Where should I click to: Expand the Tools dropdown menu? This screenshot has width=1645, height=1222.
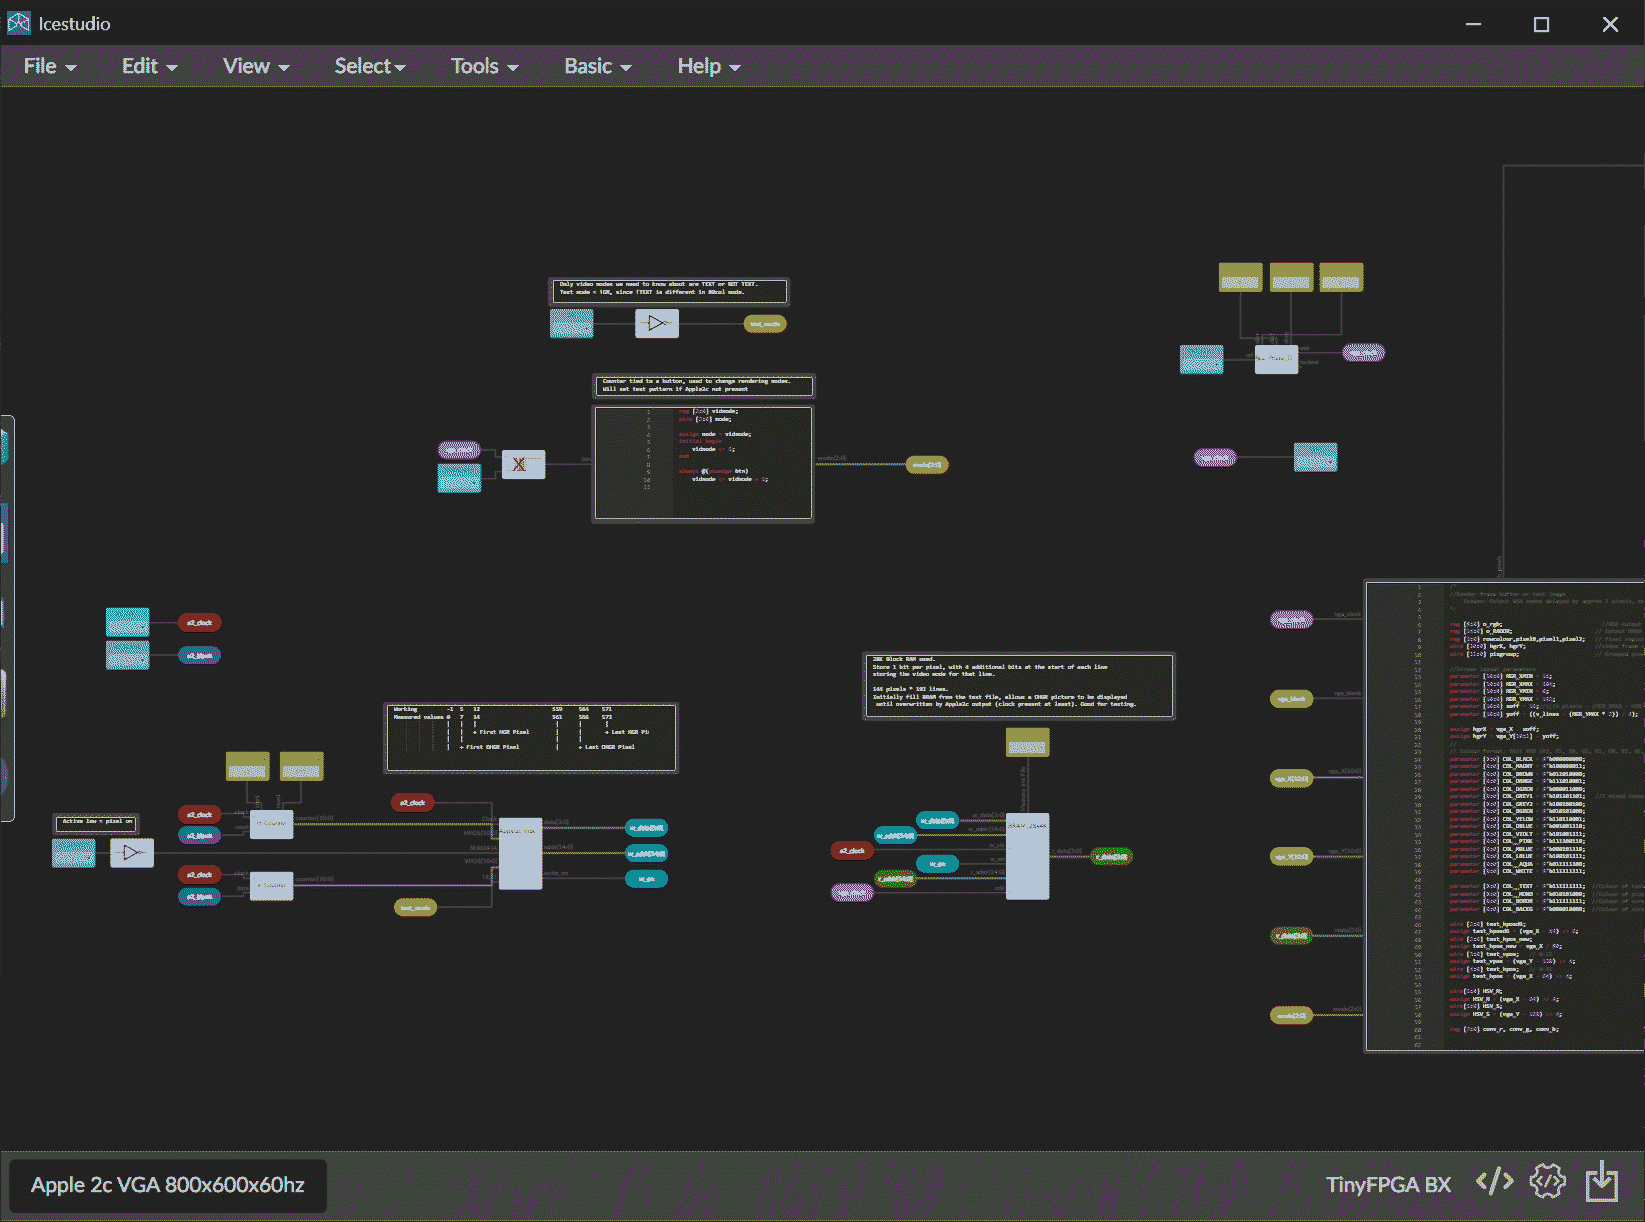pyautogui.click(x=484, y=66)
